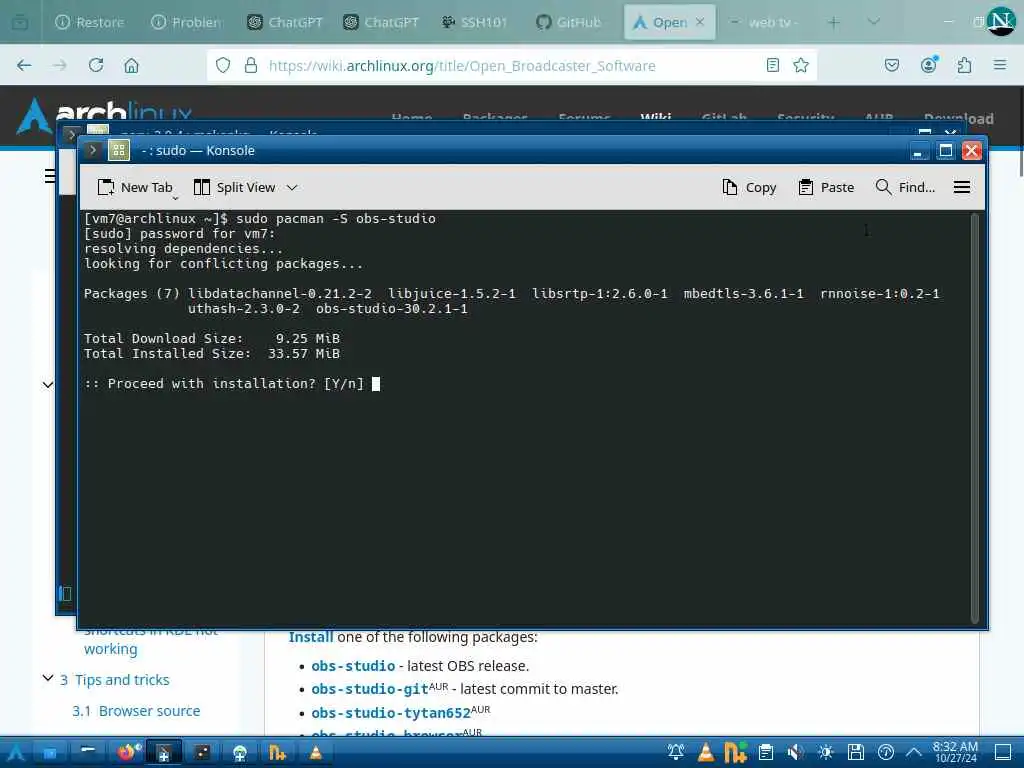Open the KDE application launcher
The image size is (1024, 768).
[x=16, y=753]
